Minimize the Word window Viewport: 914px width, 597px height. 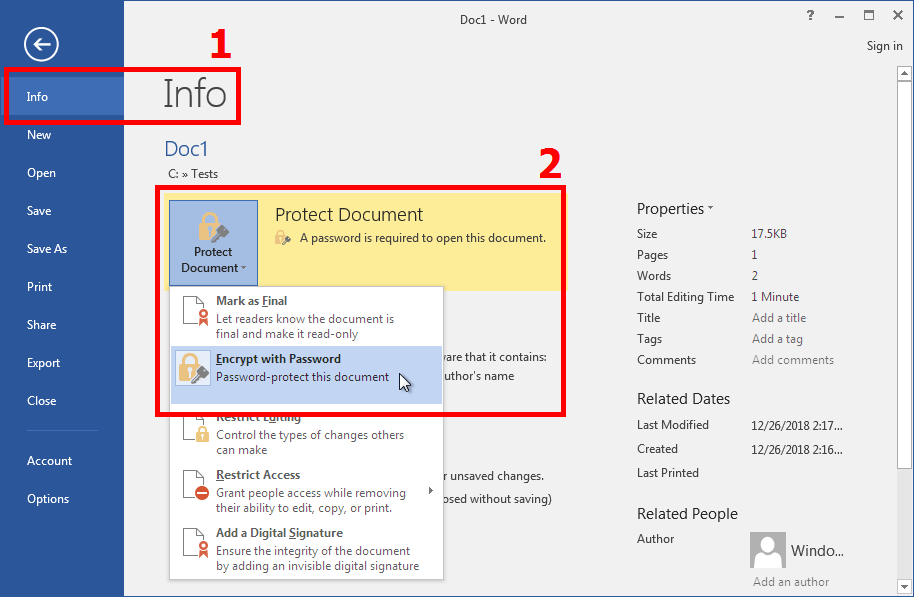pos(839,16)
